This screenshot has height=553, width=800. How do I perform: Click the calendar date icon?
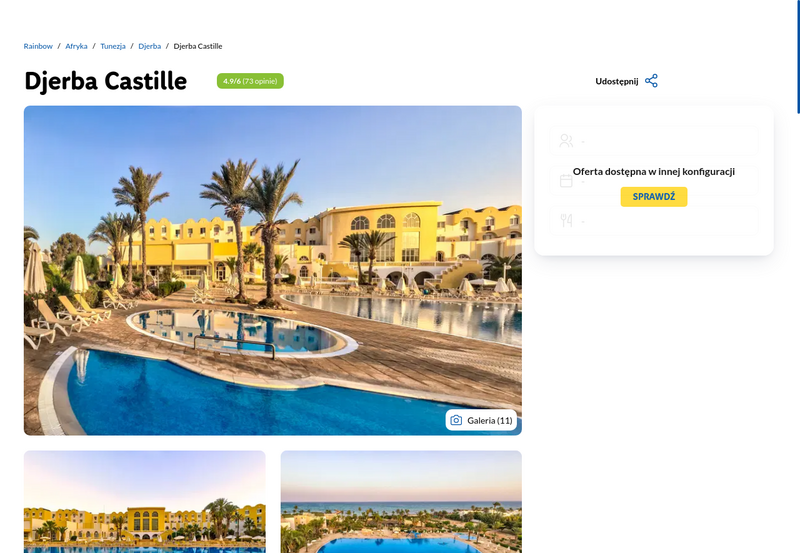(x=566, y=181)
